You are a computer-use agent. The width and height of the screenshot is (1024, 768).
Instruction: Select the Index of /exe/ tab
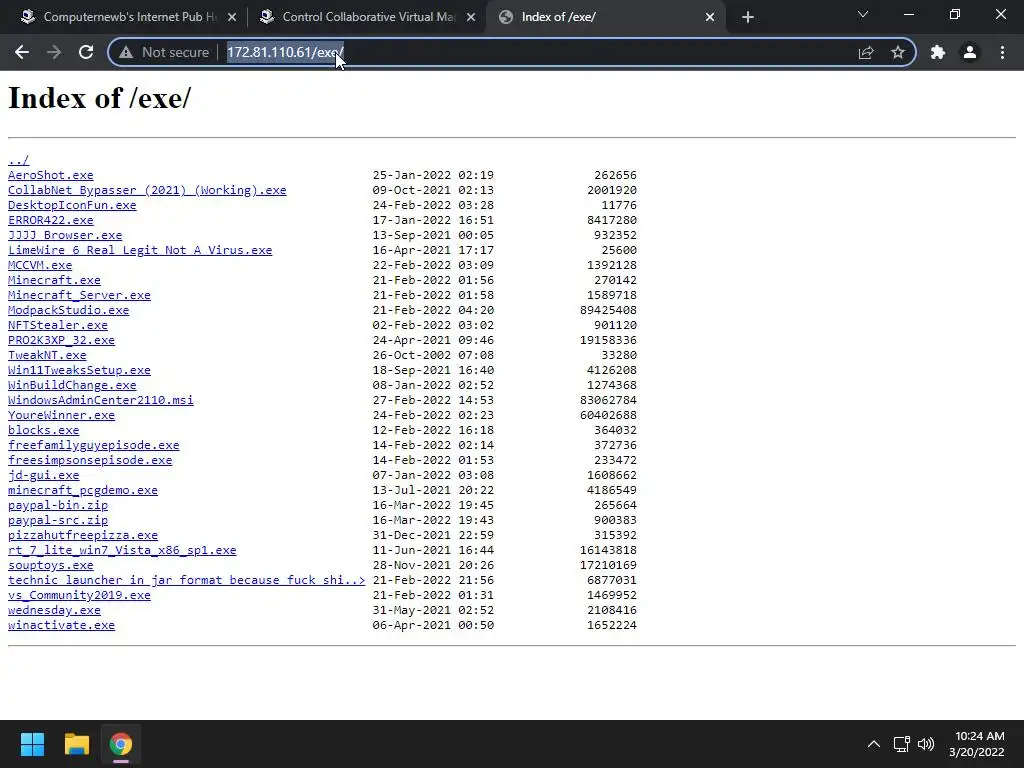tap(606, 17)
